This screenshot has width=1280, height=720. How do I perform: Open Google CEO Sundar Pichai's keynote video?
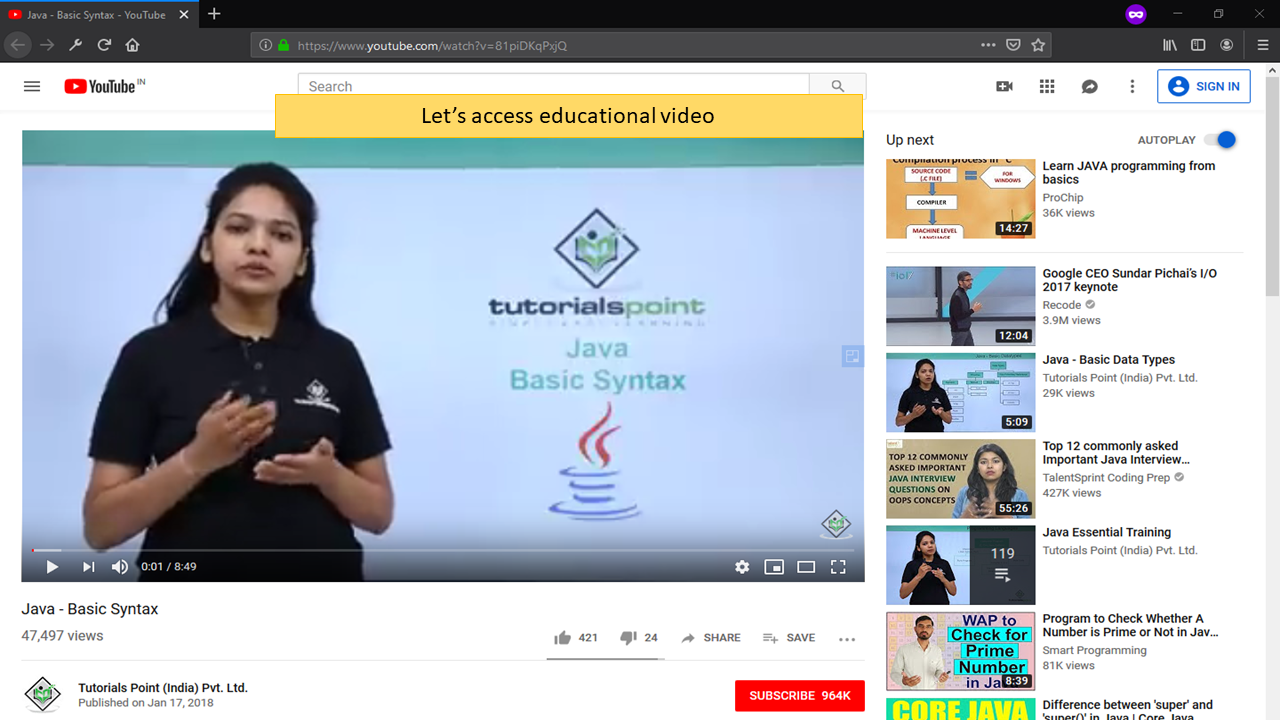960,306
